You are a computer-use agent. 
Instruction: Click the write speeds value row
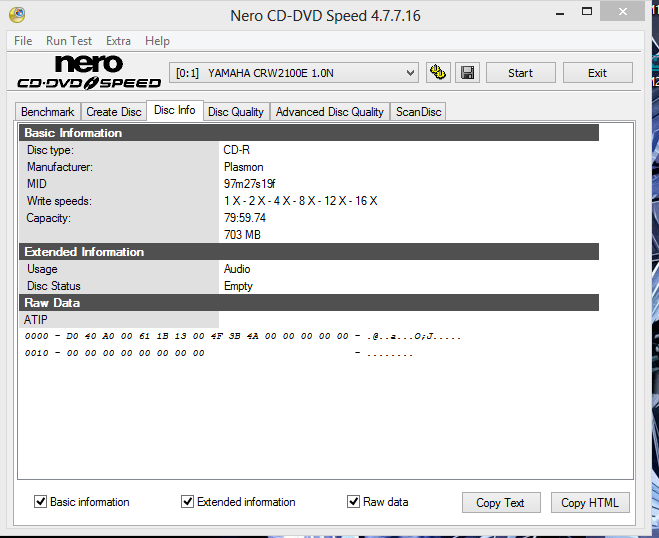click(x=301, y=201)
